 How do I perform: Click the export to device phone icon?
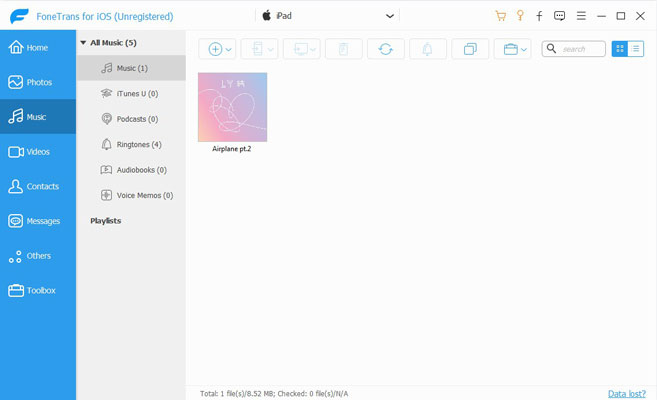(257, 49)
